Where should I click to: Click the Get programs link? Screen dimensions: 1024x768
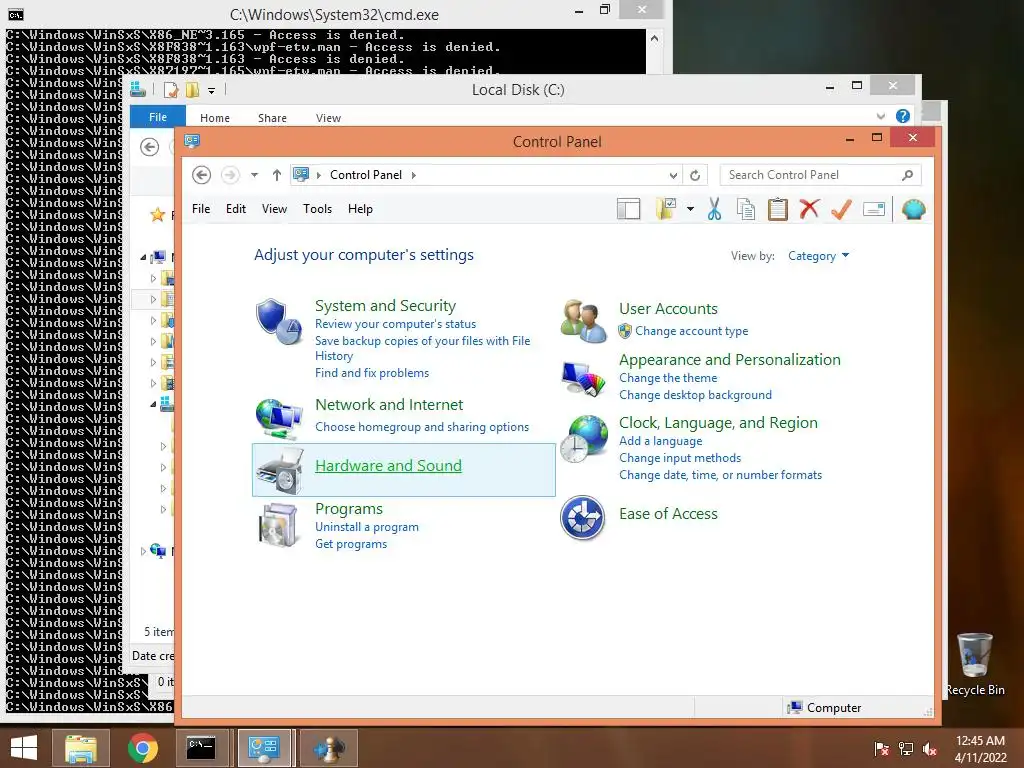pos(351,544)
